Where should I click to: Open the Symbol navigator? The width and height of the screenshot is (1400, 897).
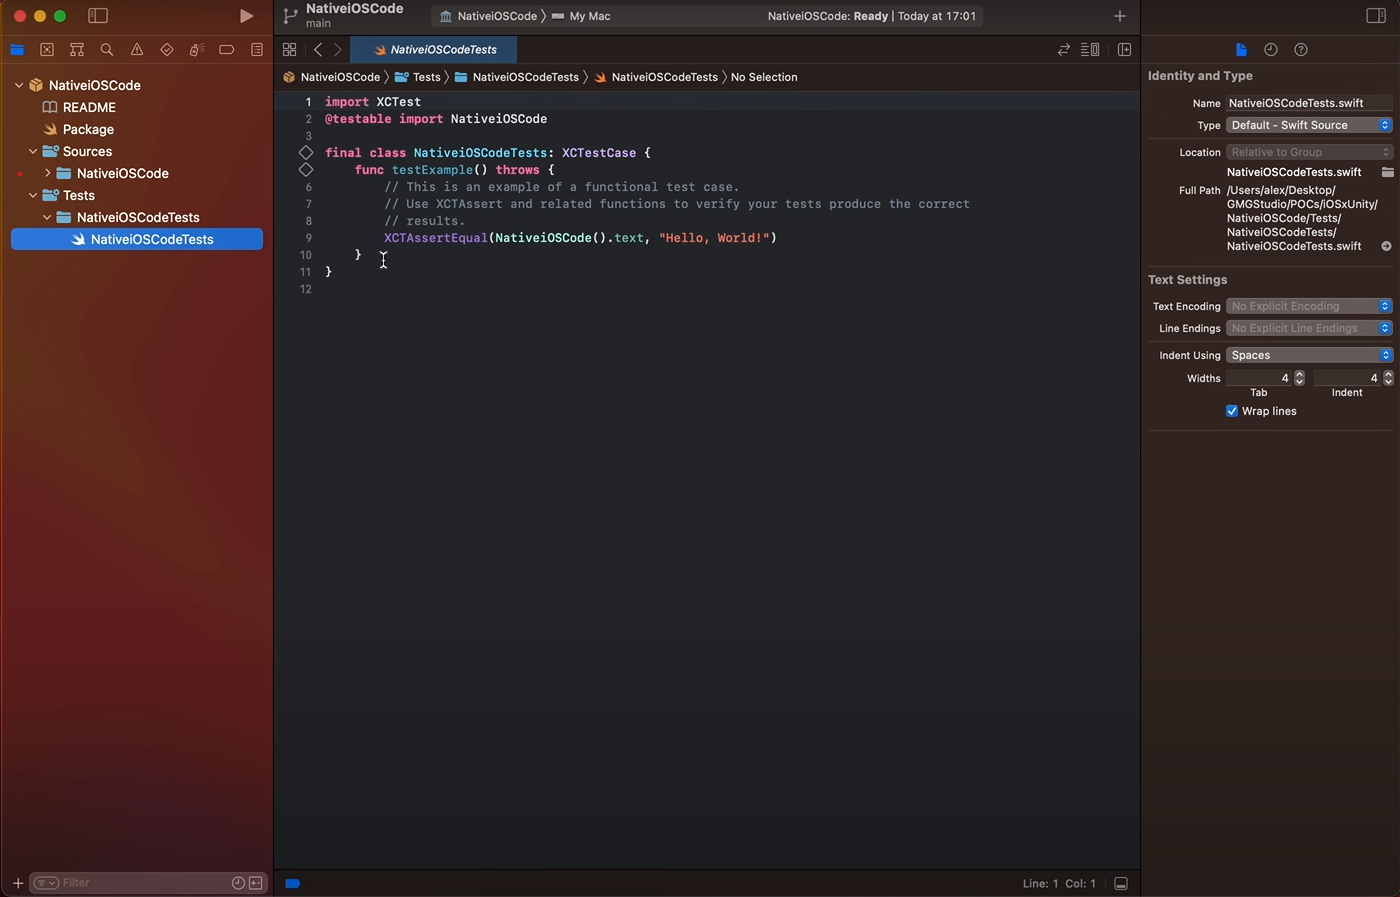click(x=77, y=50)
